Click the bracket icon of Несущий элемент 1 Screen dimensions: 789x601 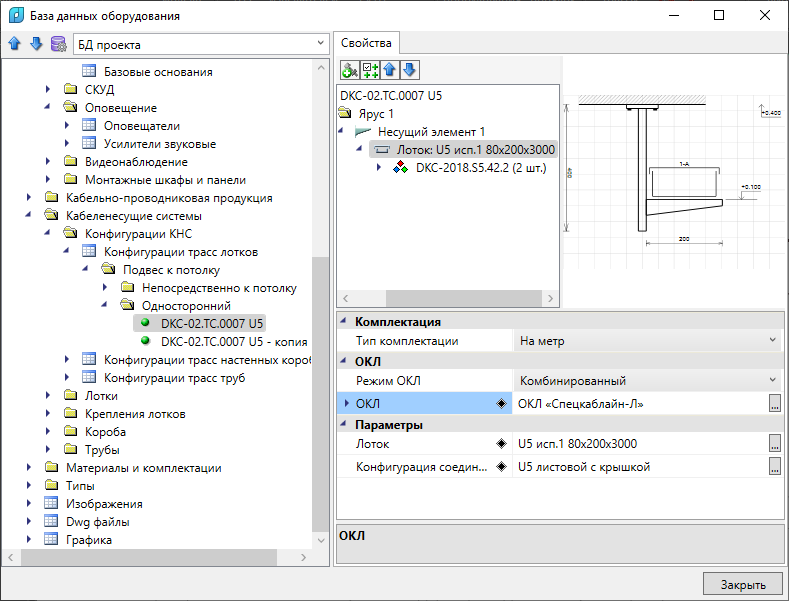tap(363, 132)
